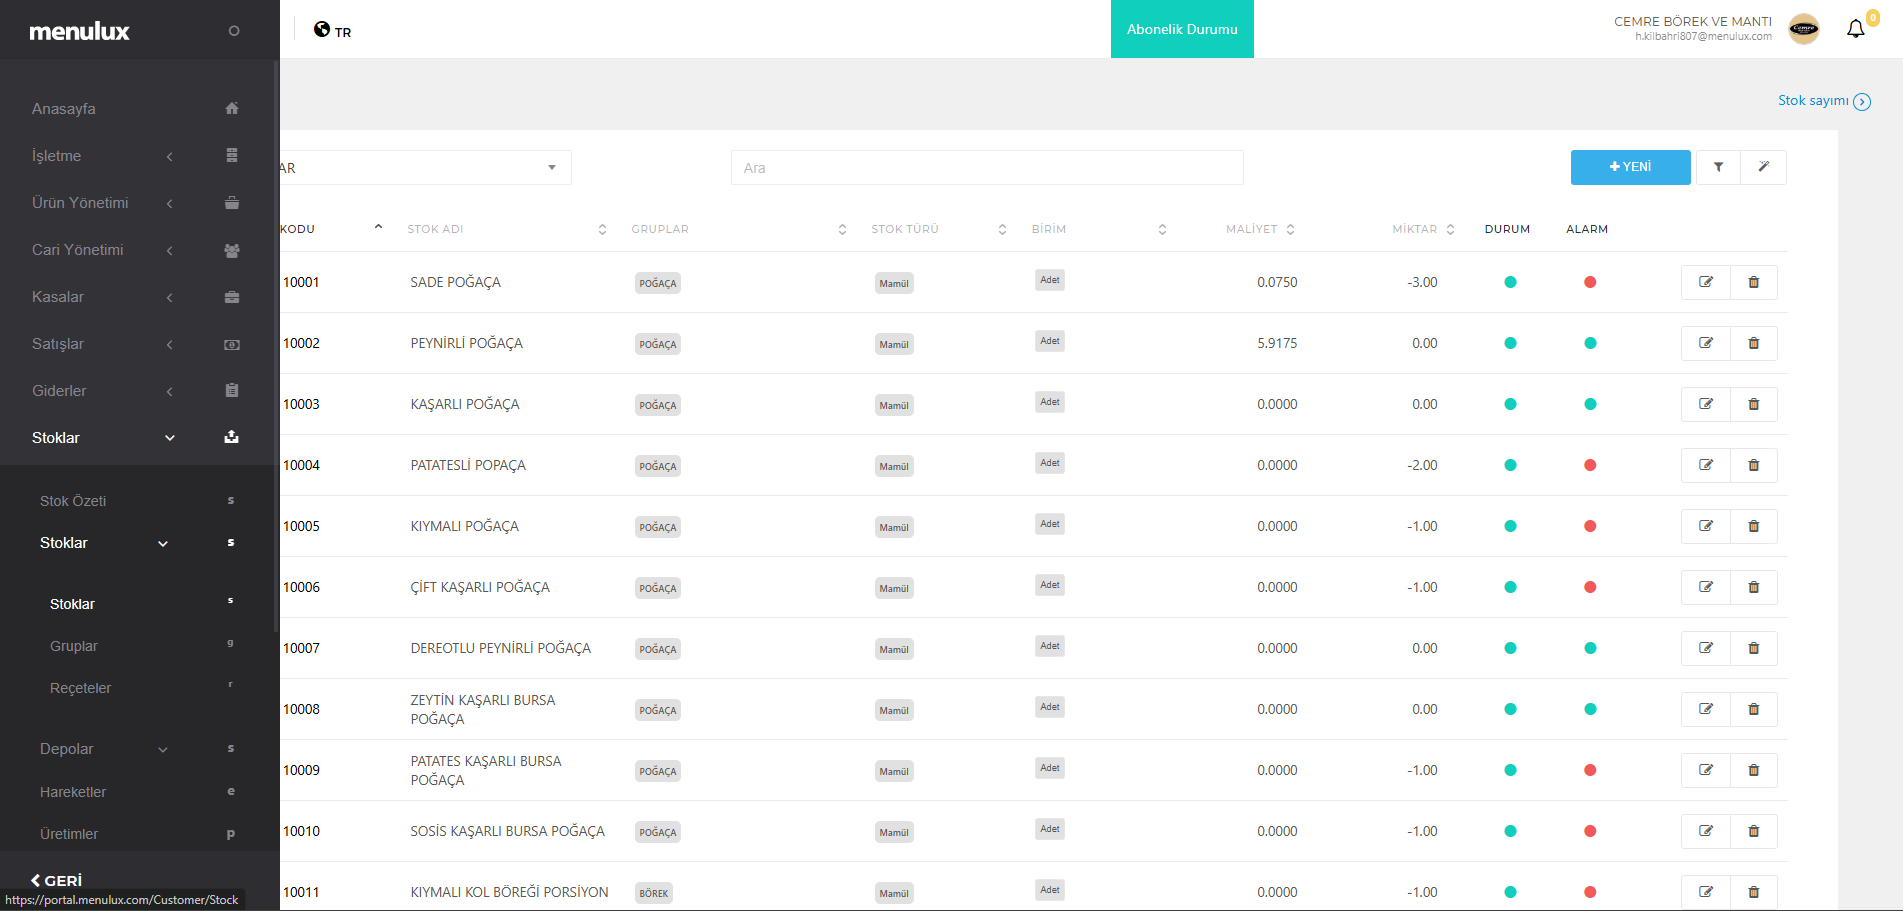Open Abonelik Durumu button

coord(1182,29)
